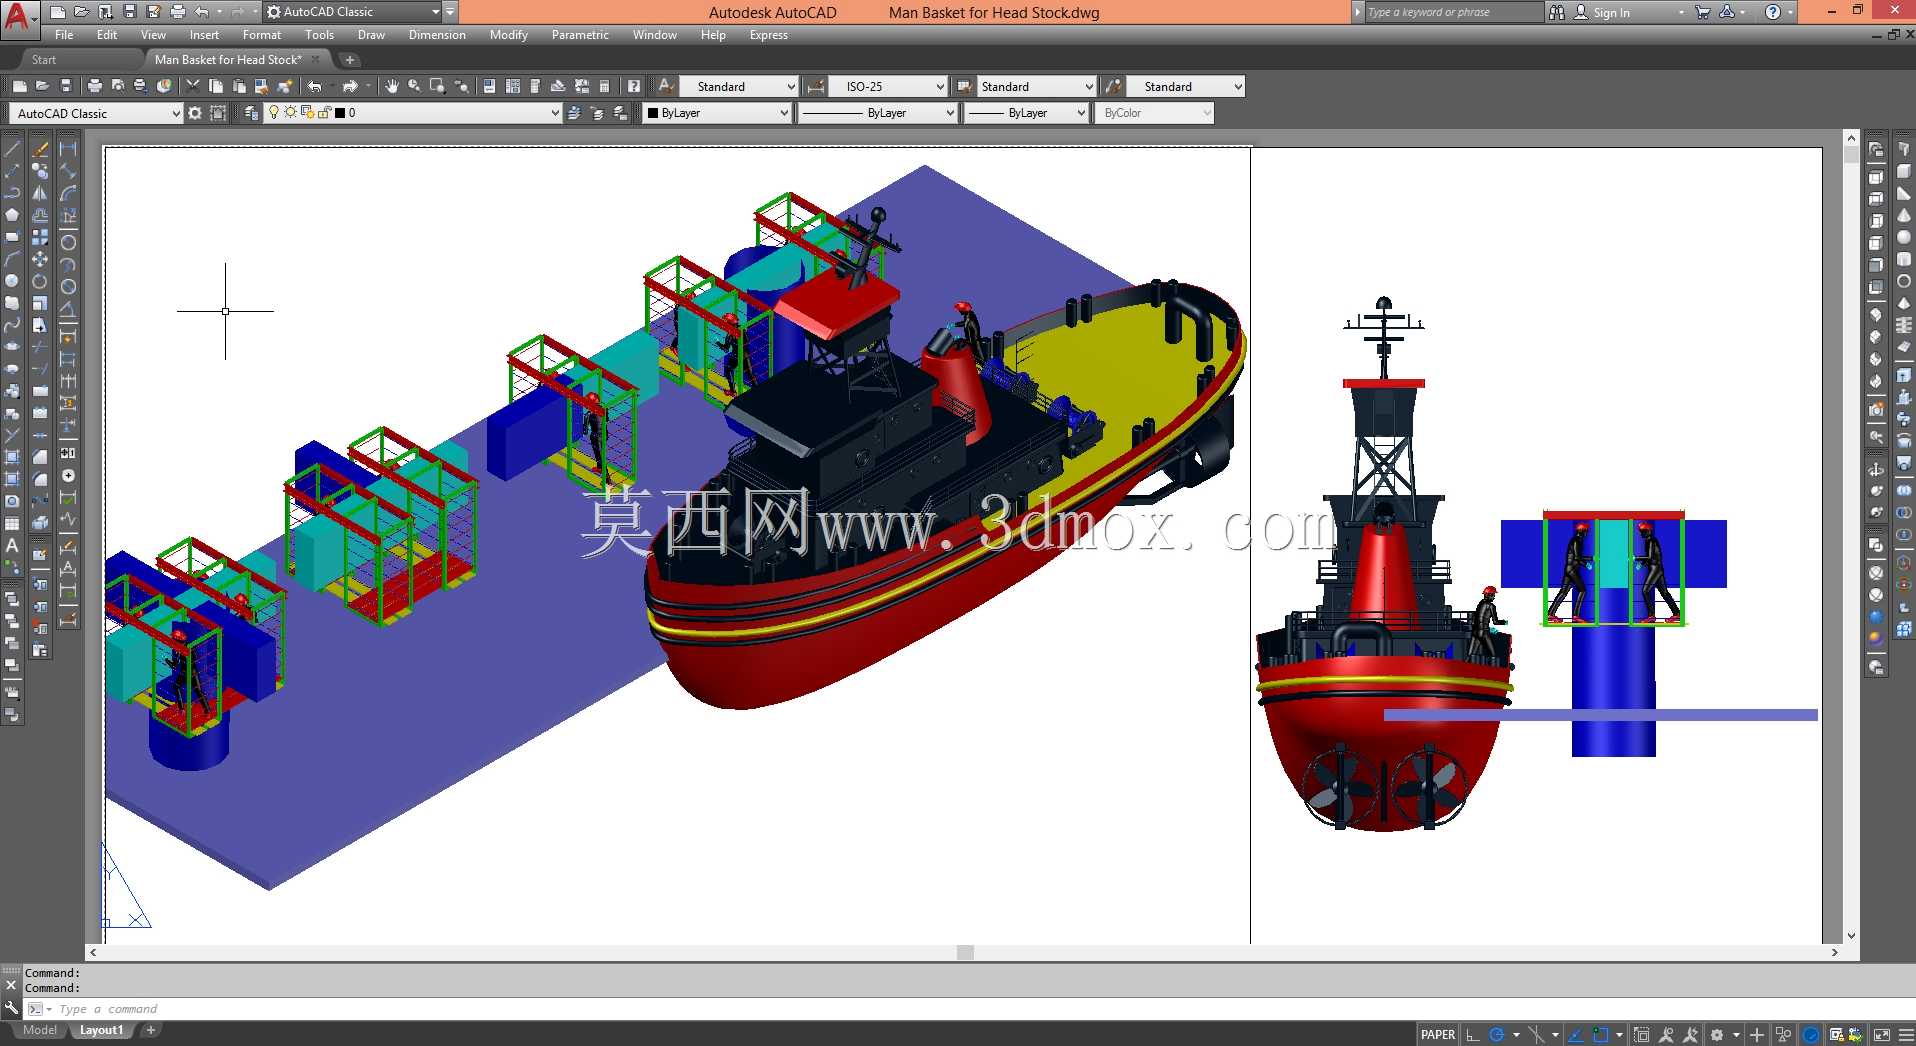
Task: Click the black ByLayer color swatch
Action: (x=653, y=113)
